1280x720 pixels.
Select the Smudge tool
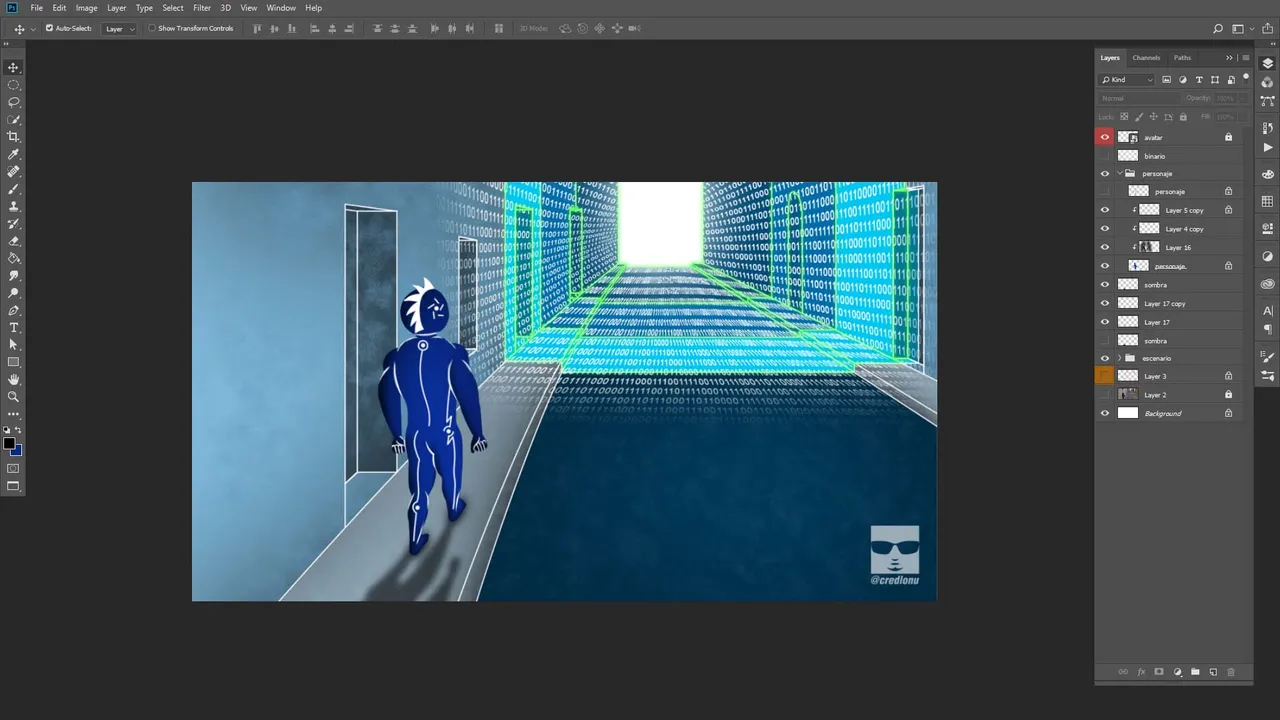click(x=13, y=276)
